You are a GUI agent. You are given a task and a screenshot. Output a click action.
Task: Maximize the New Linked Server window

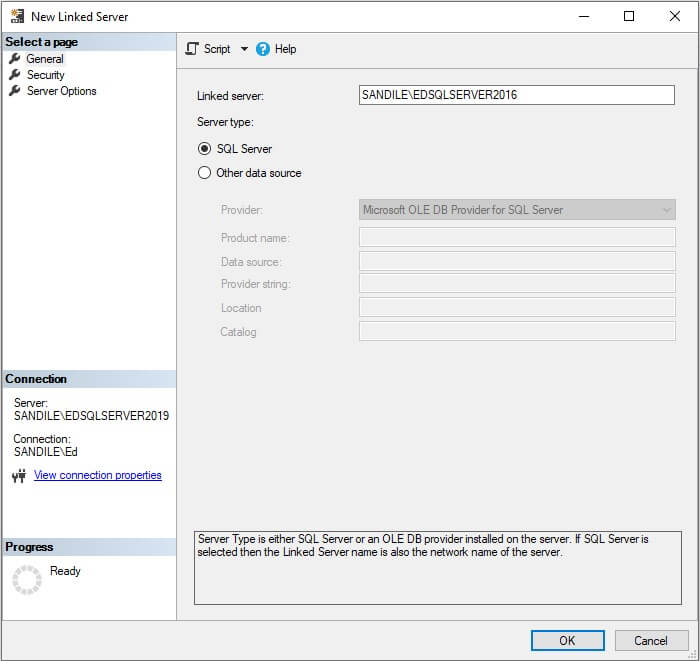pos(629,17)
